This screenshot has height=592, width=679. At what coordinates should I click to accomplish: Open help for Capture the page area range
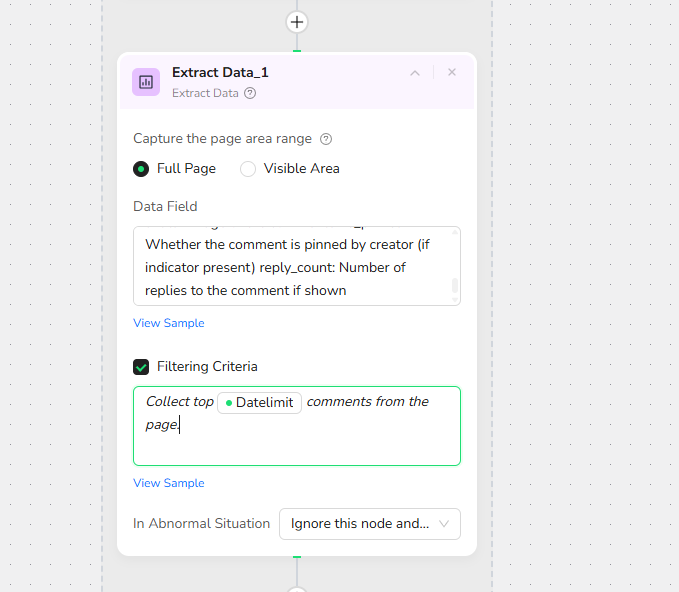pos(326,139)
